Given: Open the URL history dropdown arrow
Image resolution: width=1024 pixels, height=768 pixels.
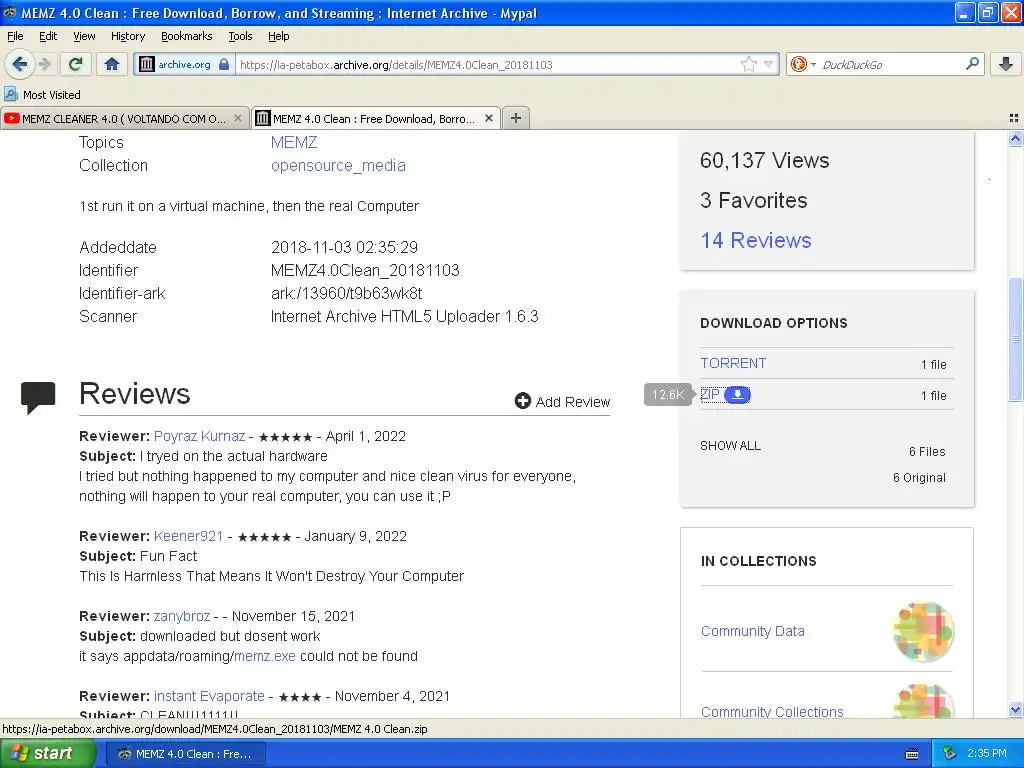Looking at the screenshot, I should pos(769,64).
